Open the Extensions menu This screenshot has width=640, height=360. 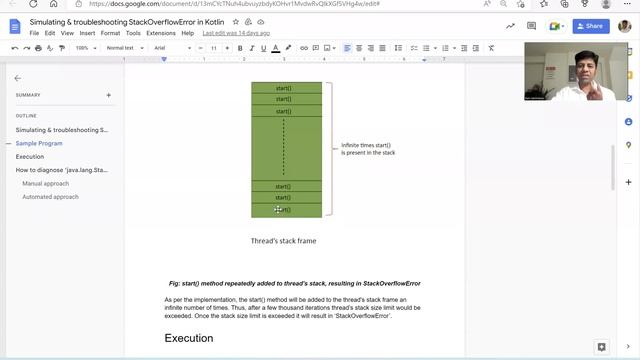pyautogui.click(x=161, y=33)
